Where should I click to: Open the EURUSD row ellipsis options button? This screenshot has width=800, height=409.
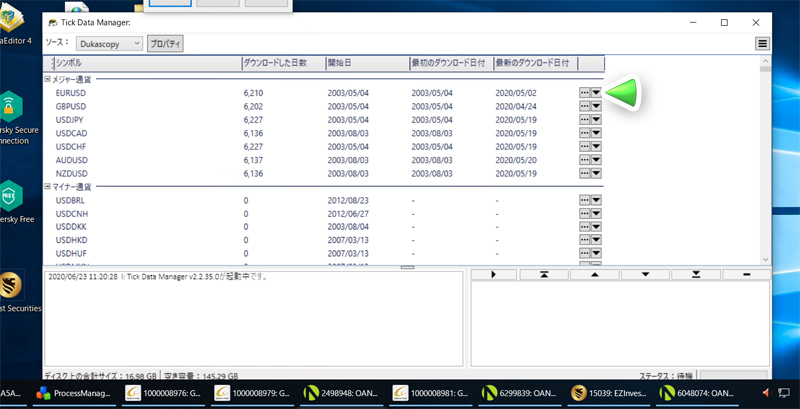point(585,93)
